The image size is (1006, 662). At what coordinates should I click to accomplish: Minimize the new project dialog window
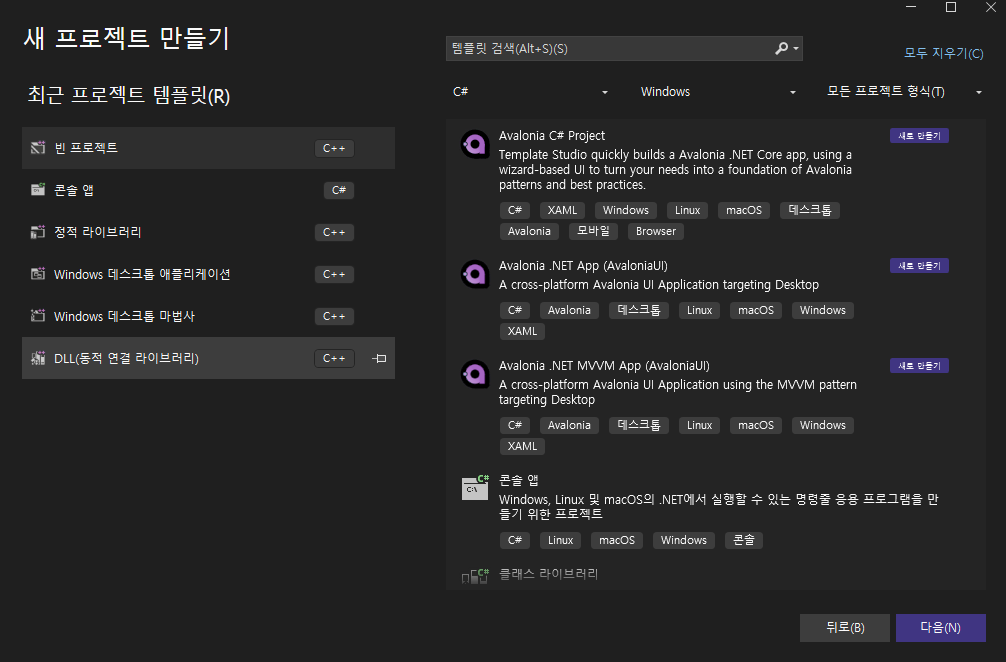click(x=910, y=7)
